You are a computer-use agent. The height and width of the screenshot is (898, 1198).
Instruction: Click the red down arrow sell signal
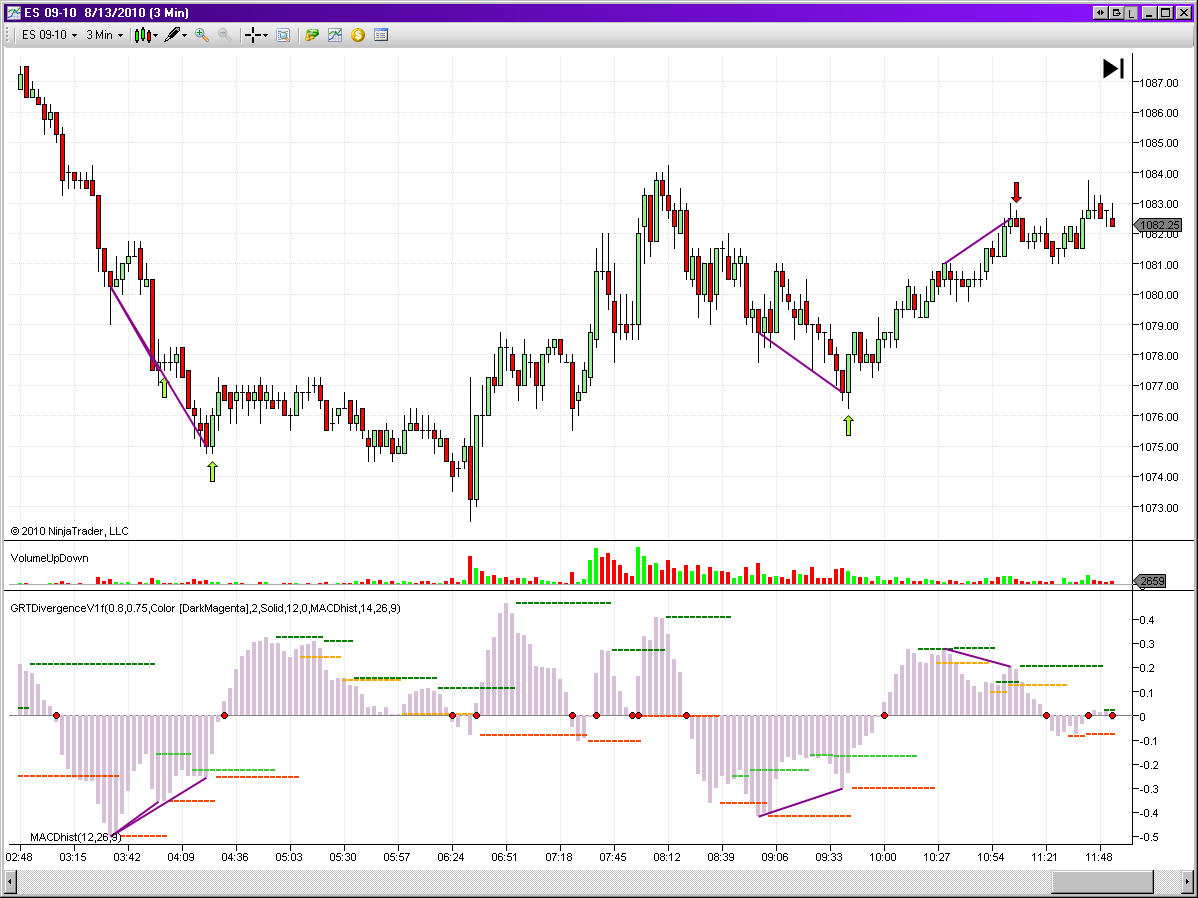[1016, 192]
